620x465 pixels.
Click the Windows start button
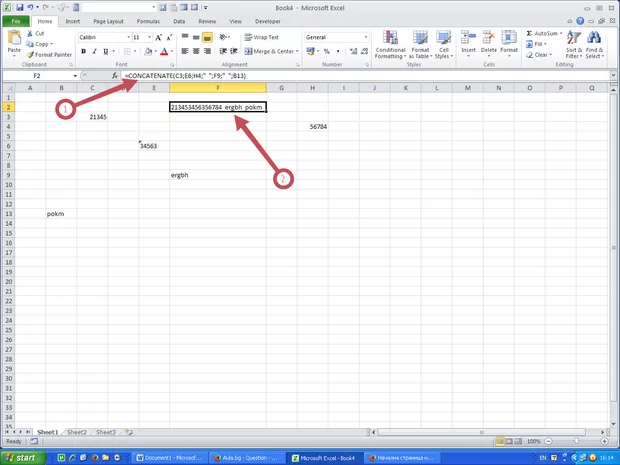pos(22,458)
